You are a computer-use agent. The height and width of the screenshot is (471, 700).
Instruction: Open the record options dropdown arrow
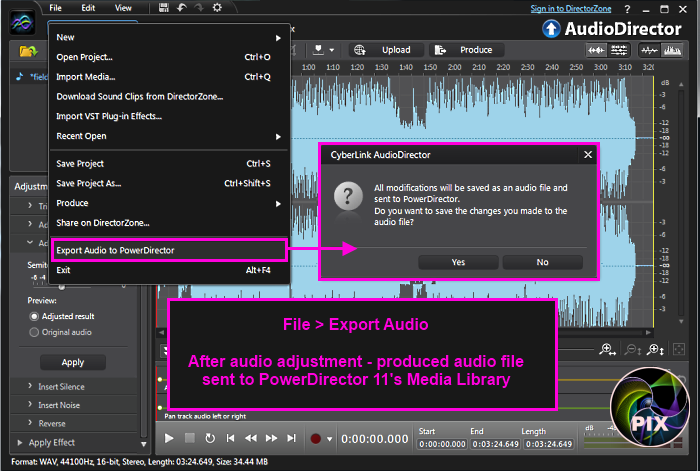[329, 439]
